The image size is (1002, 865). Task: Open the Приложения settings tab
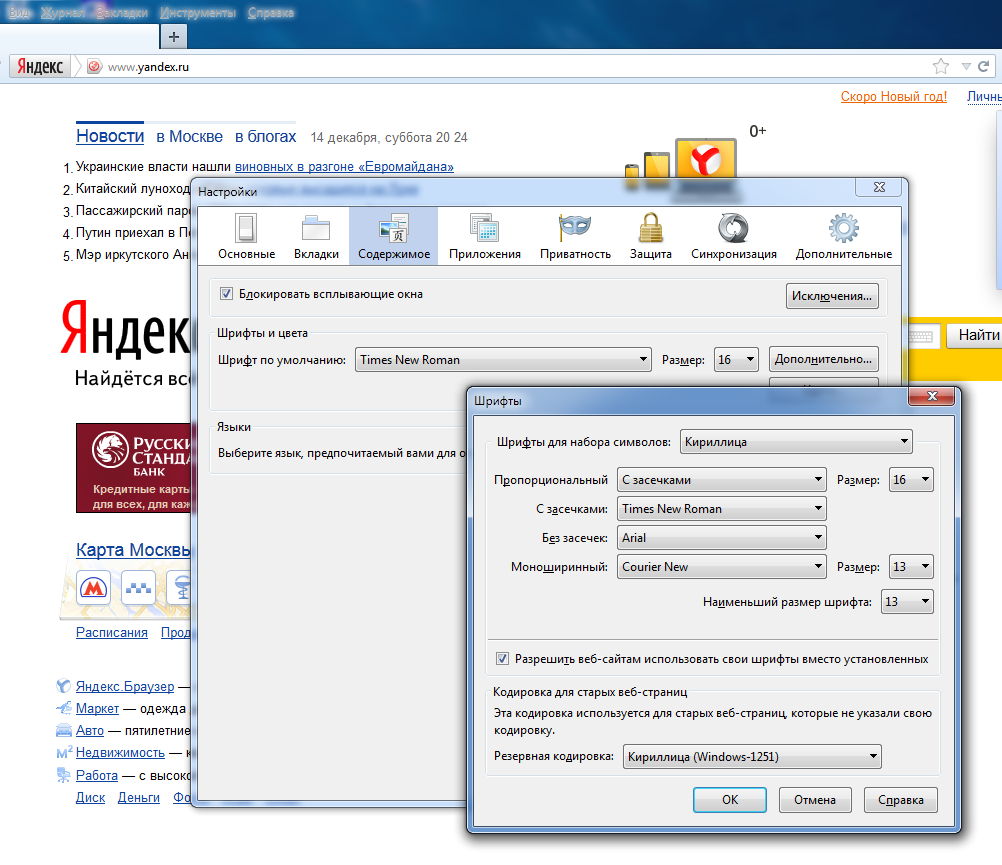[484, 236]
